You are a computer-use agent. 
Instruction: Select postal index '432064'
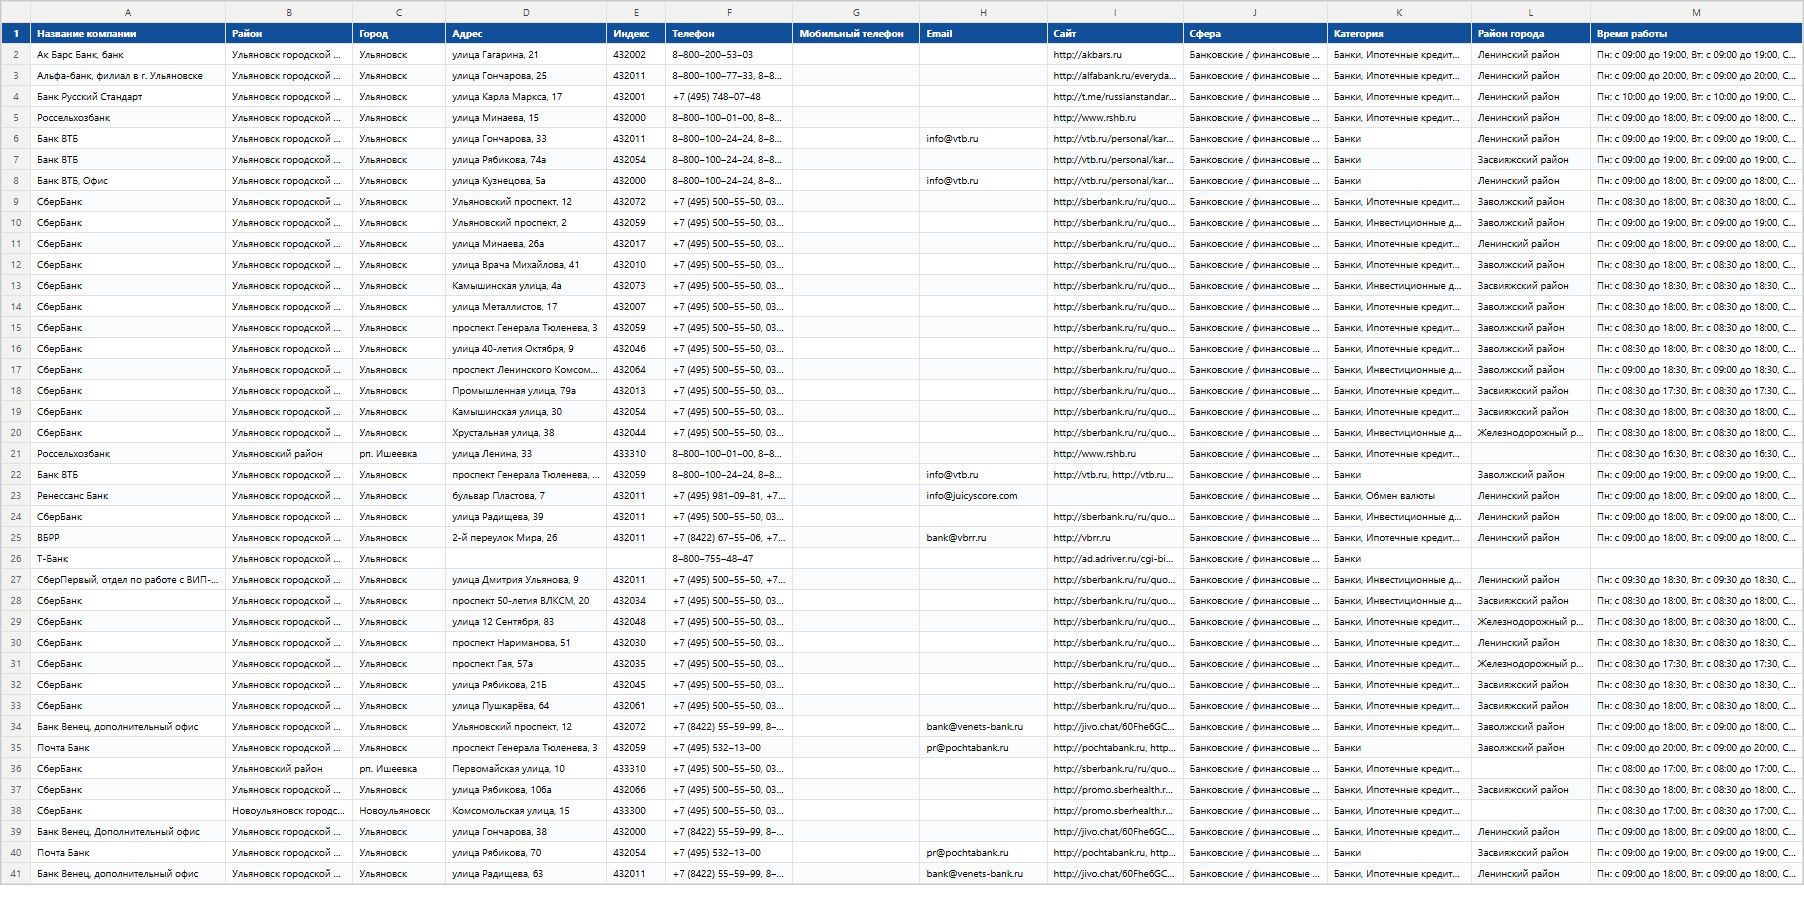coord(636,370)
